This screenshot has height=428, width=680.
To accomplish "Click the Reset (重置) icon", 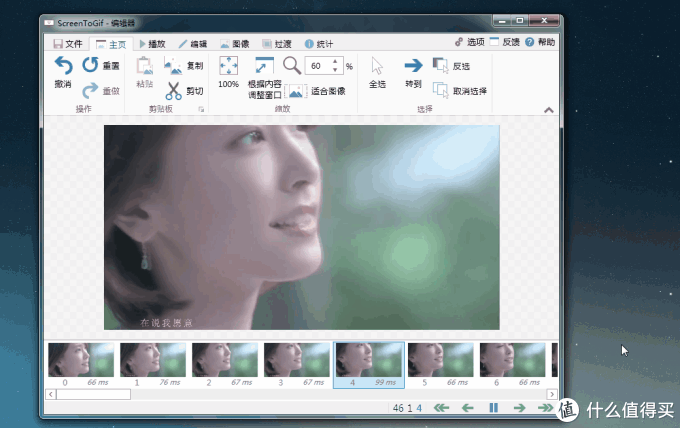I will 90,65.
